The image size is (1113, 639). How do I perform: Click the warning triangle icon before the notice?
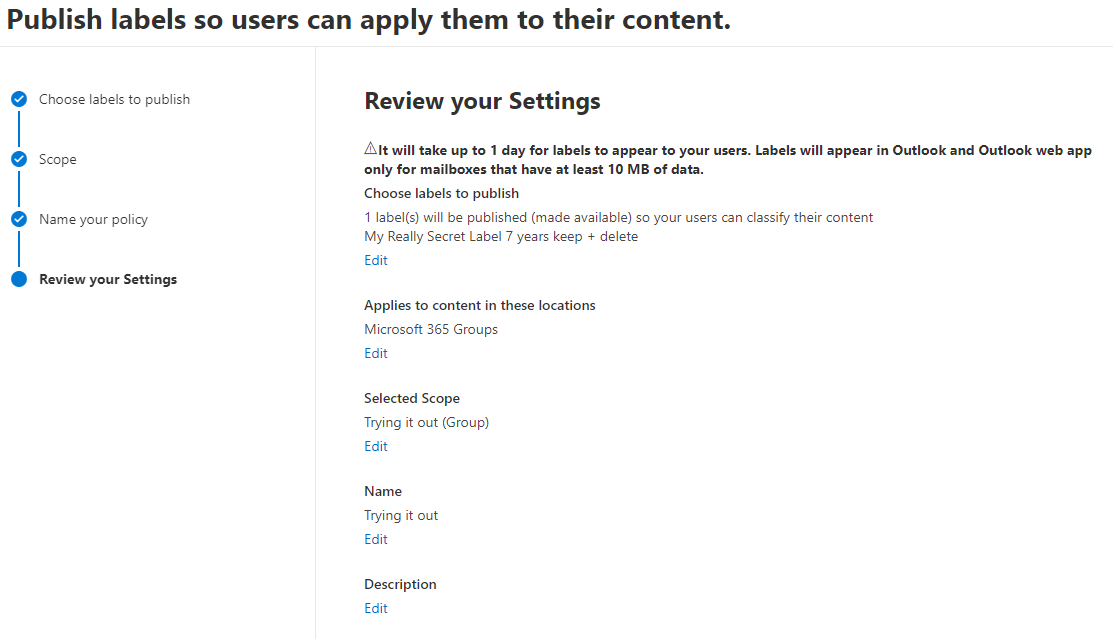(370, 149)
